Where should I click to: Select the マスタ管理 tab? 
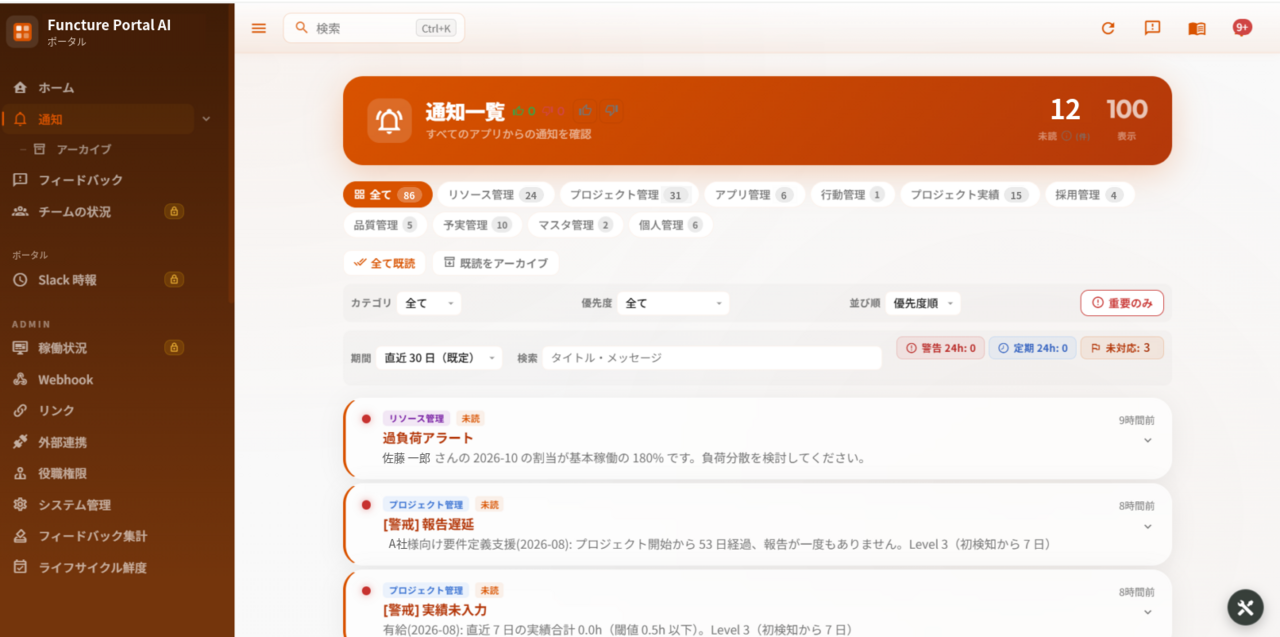pos(575,225)
